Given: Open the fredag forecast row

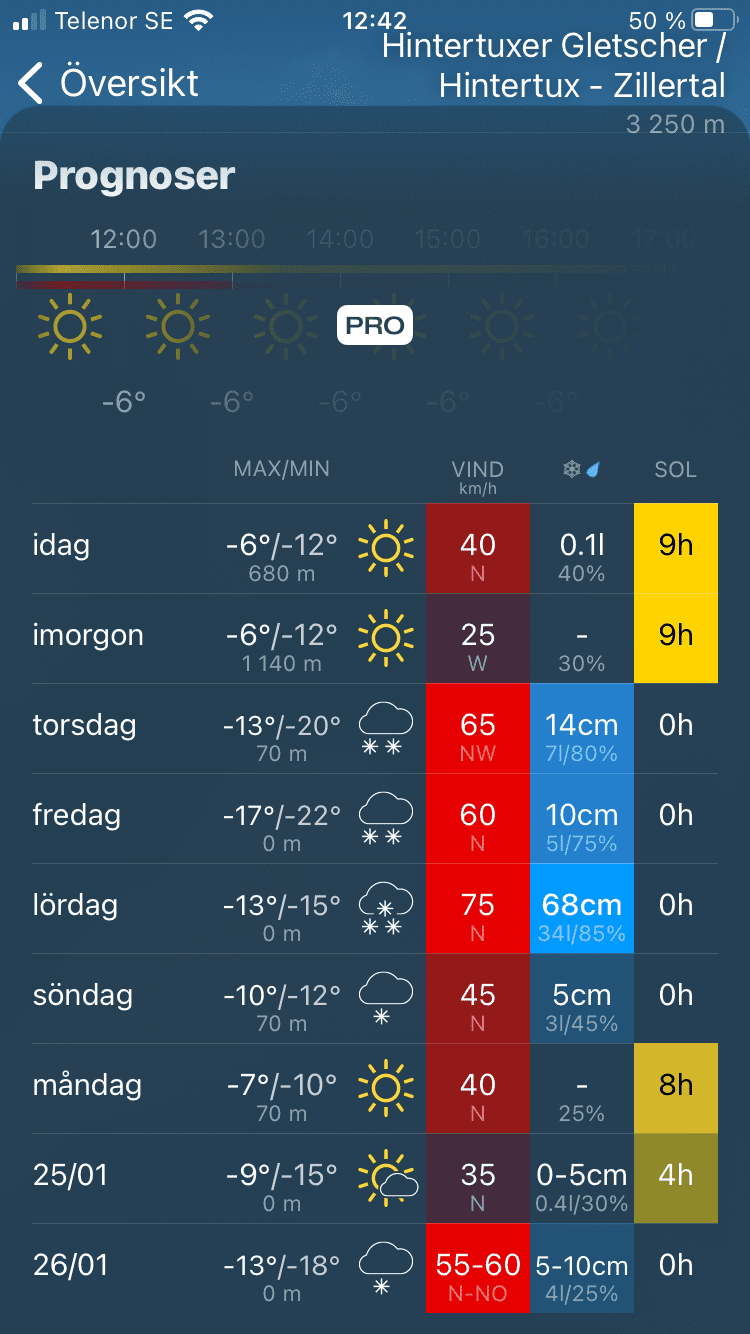Looking at the screenshot, I should [76, 816].
